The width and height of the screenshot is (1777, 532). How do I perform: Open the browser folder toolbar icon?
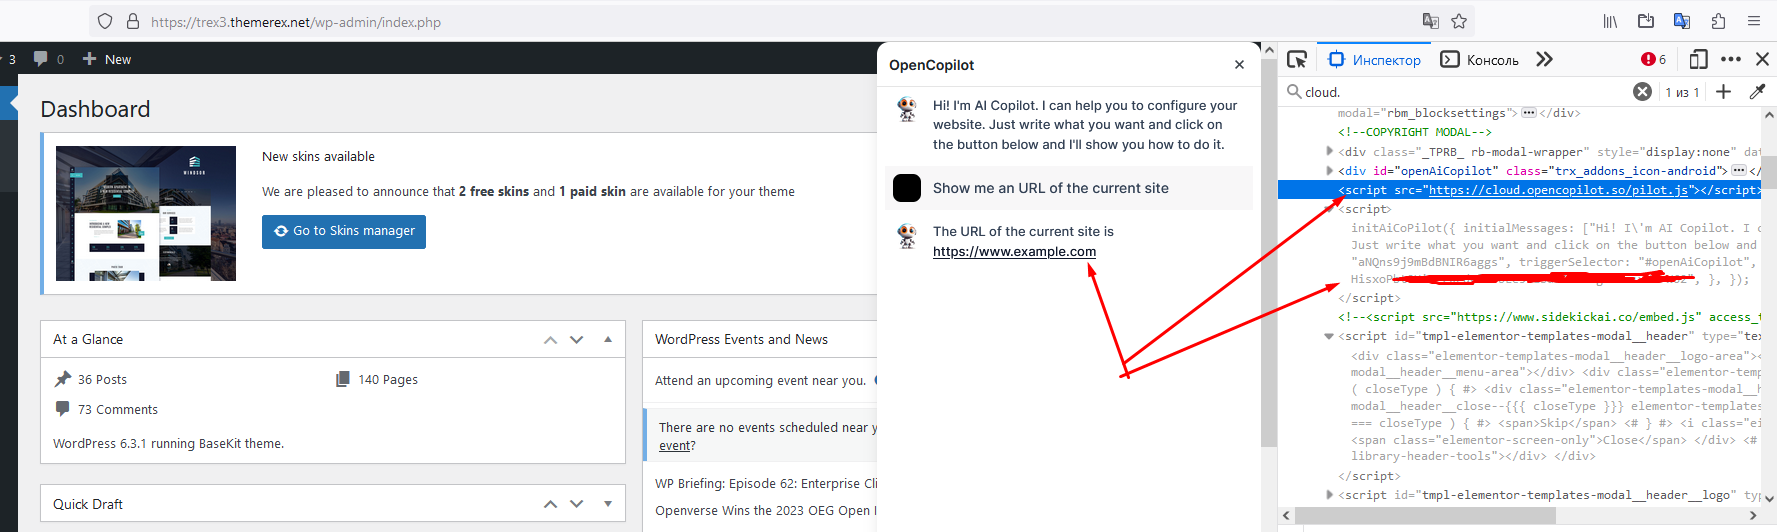1646,21
